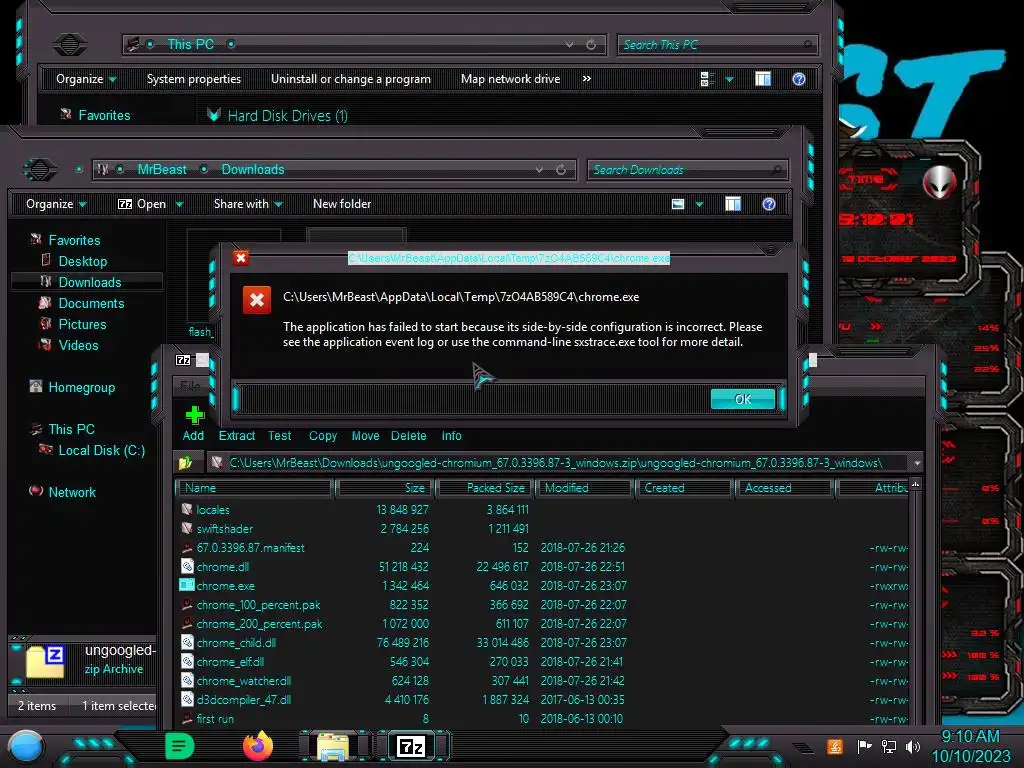The image size is (1024, 768).
Task: Sort 7-Zip list by Packed Size column
Action: [x=486, y=488]
